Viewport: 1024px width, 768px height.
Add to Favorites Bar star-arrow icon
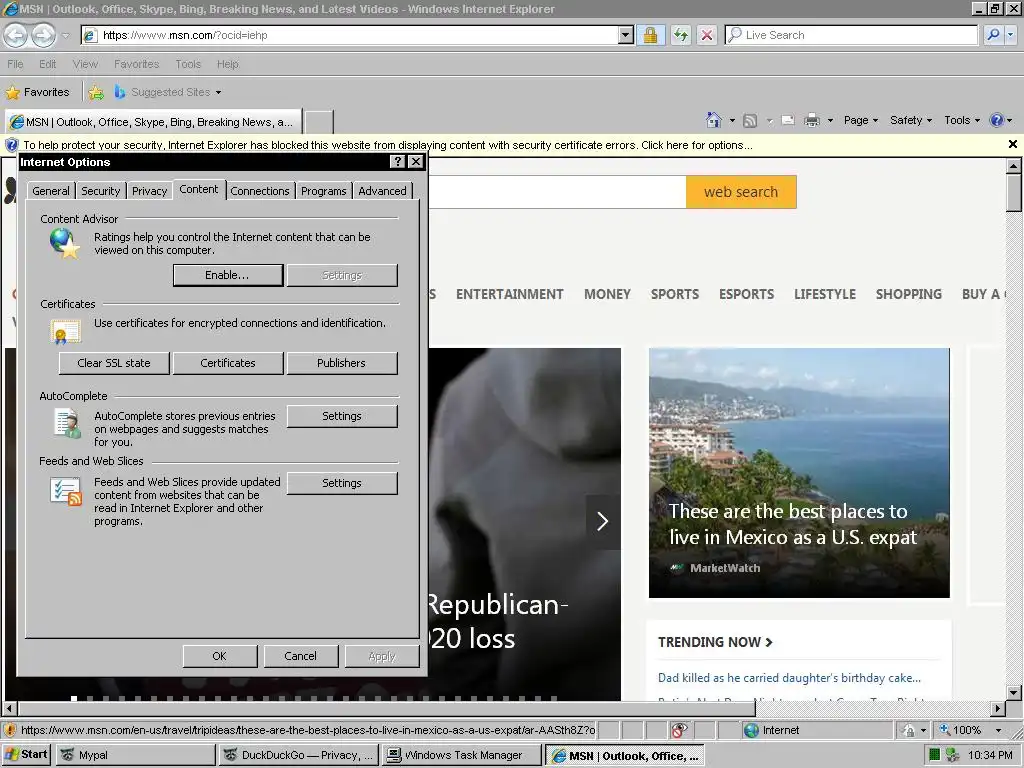tap(96, 92)
